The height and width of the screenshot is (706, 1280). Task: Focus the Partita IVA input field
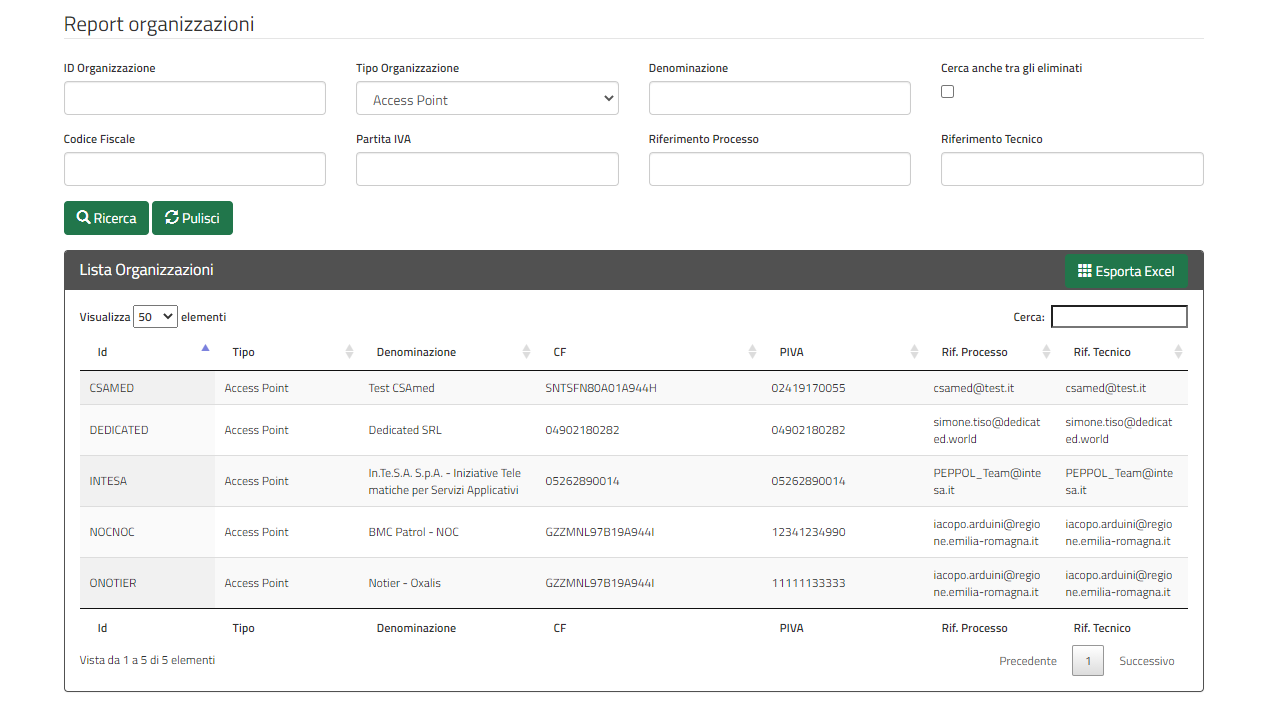pyautogui.click(x=487, y=169)
